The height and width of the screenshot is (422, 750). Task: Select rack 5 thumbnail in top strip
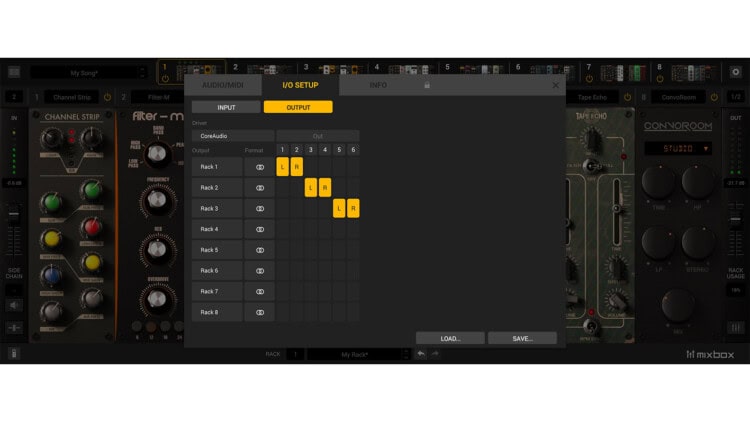coord(476,72)
